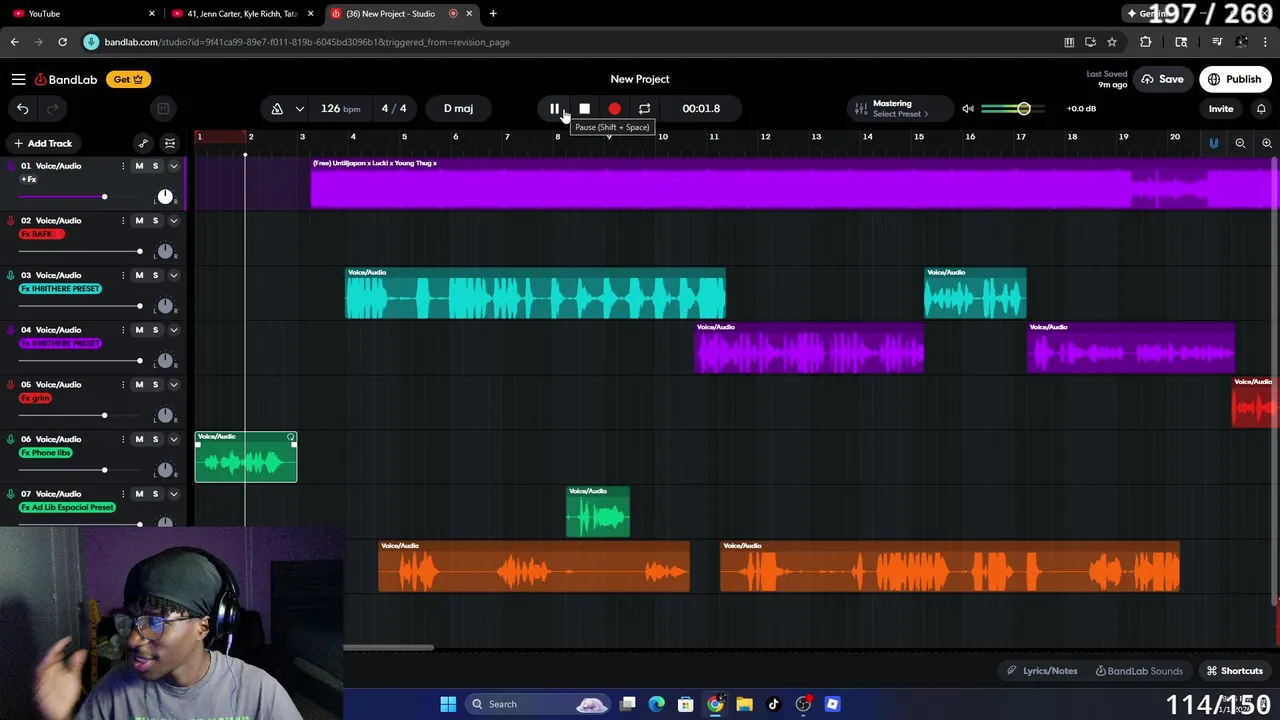Open File Explorer from taskbar
The image size is (1280, 720).
[x=744, y=704]
